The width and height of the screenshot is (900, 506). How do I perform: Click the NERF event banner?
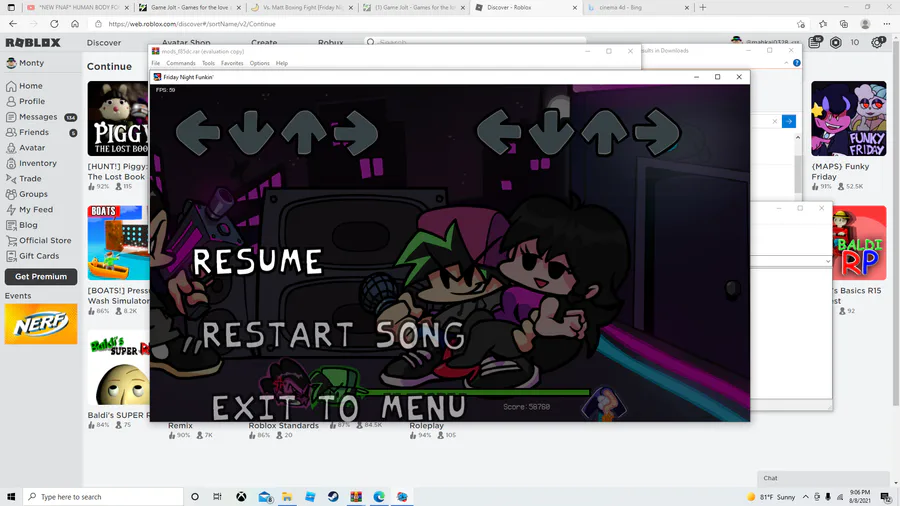pos(41,324)
